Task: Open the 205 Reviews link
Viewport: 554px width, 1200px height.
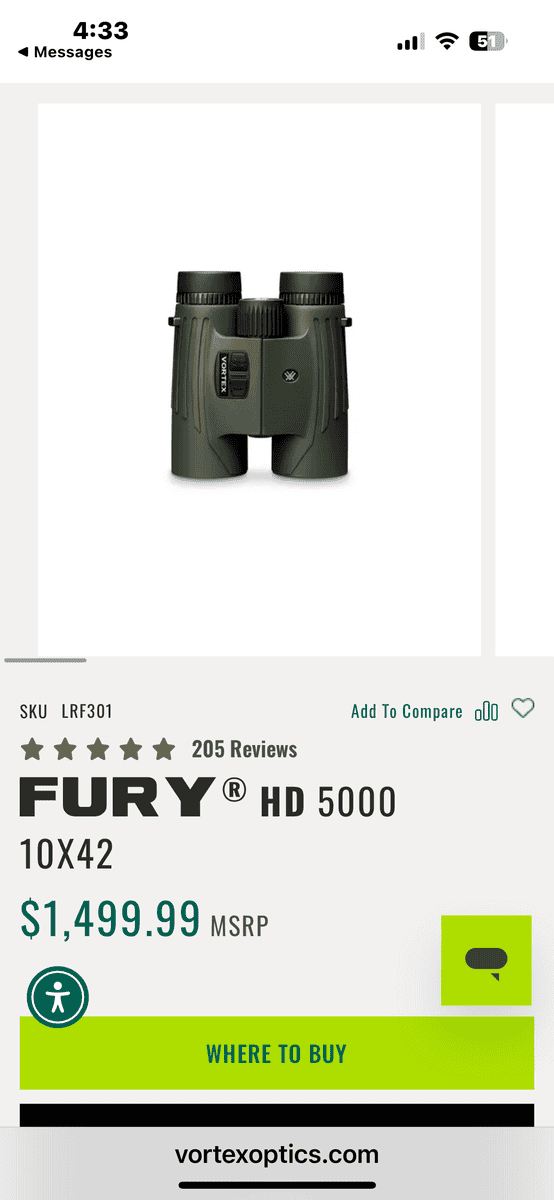Action: (x=244, y=749)
